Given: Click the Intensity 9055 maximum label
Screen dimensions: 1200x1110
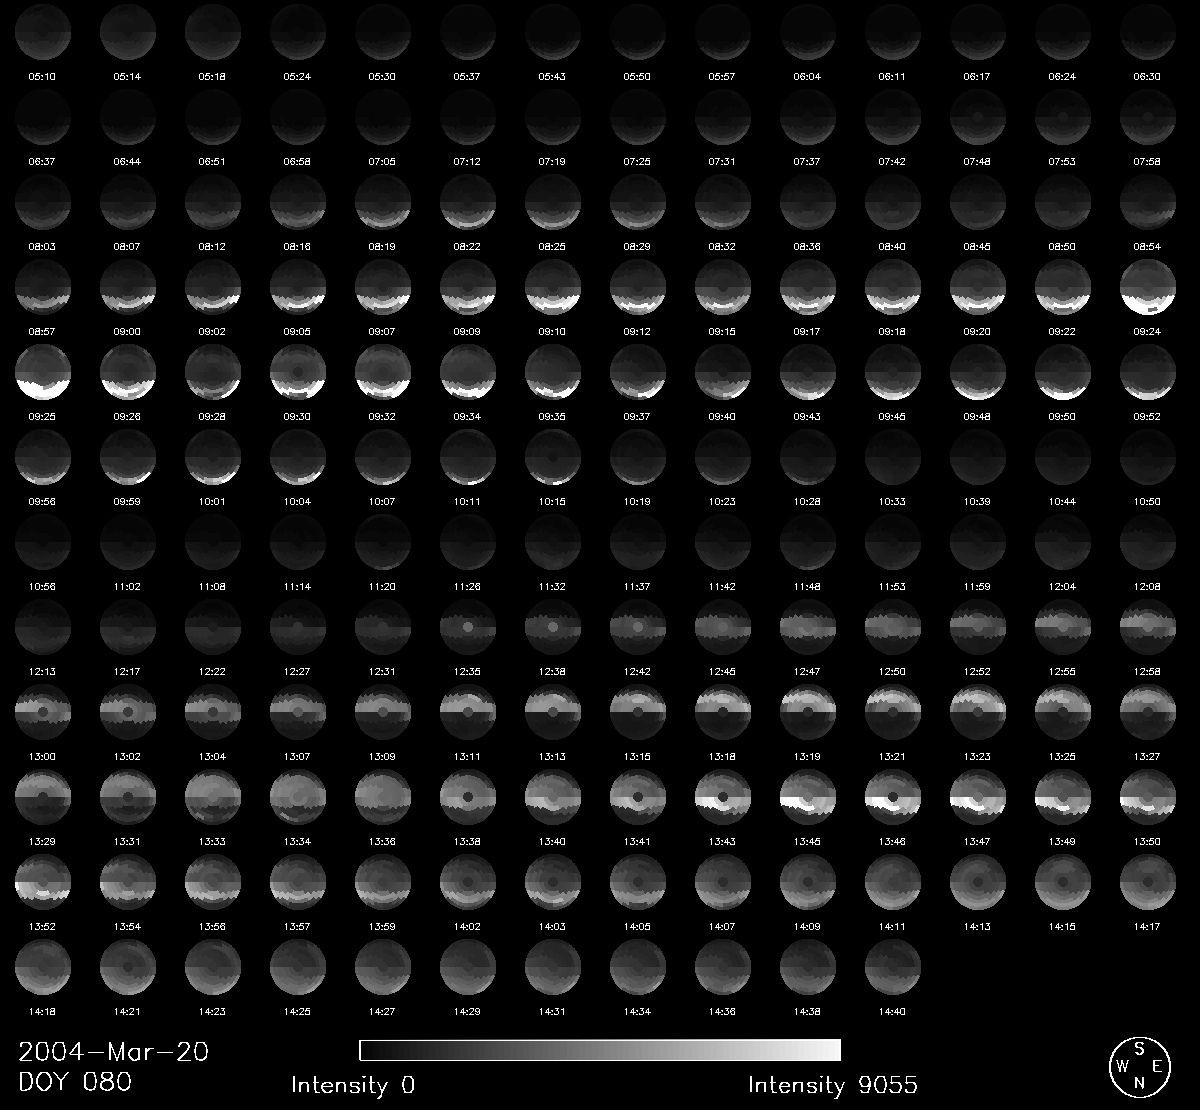Looking at the screenshot, I should 832,1085.
